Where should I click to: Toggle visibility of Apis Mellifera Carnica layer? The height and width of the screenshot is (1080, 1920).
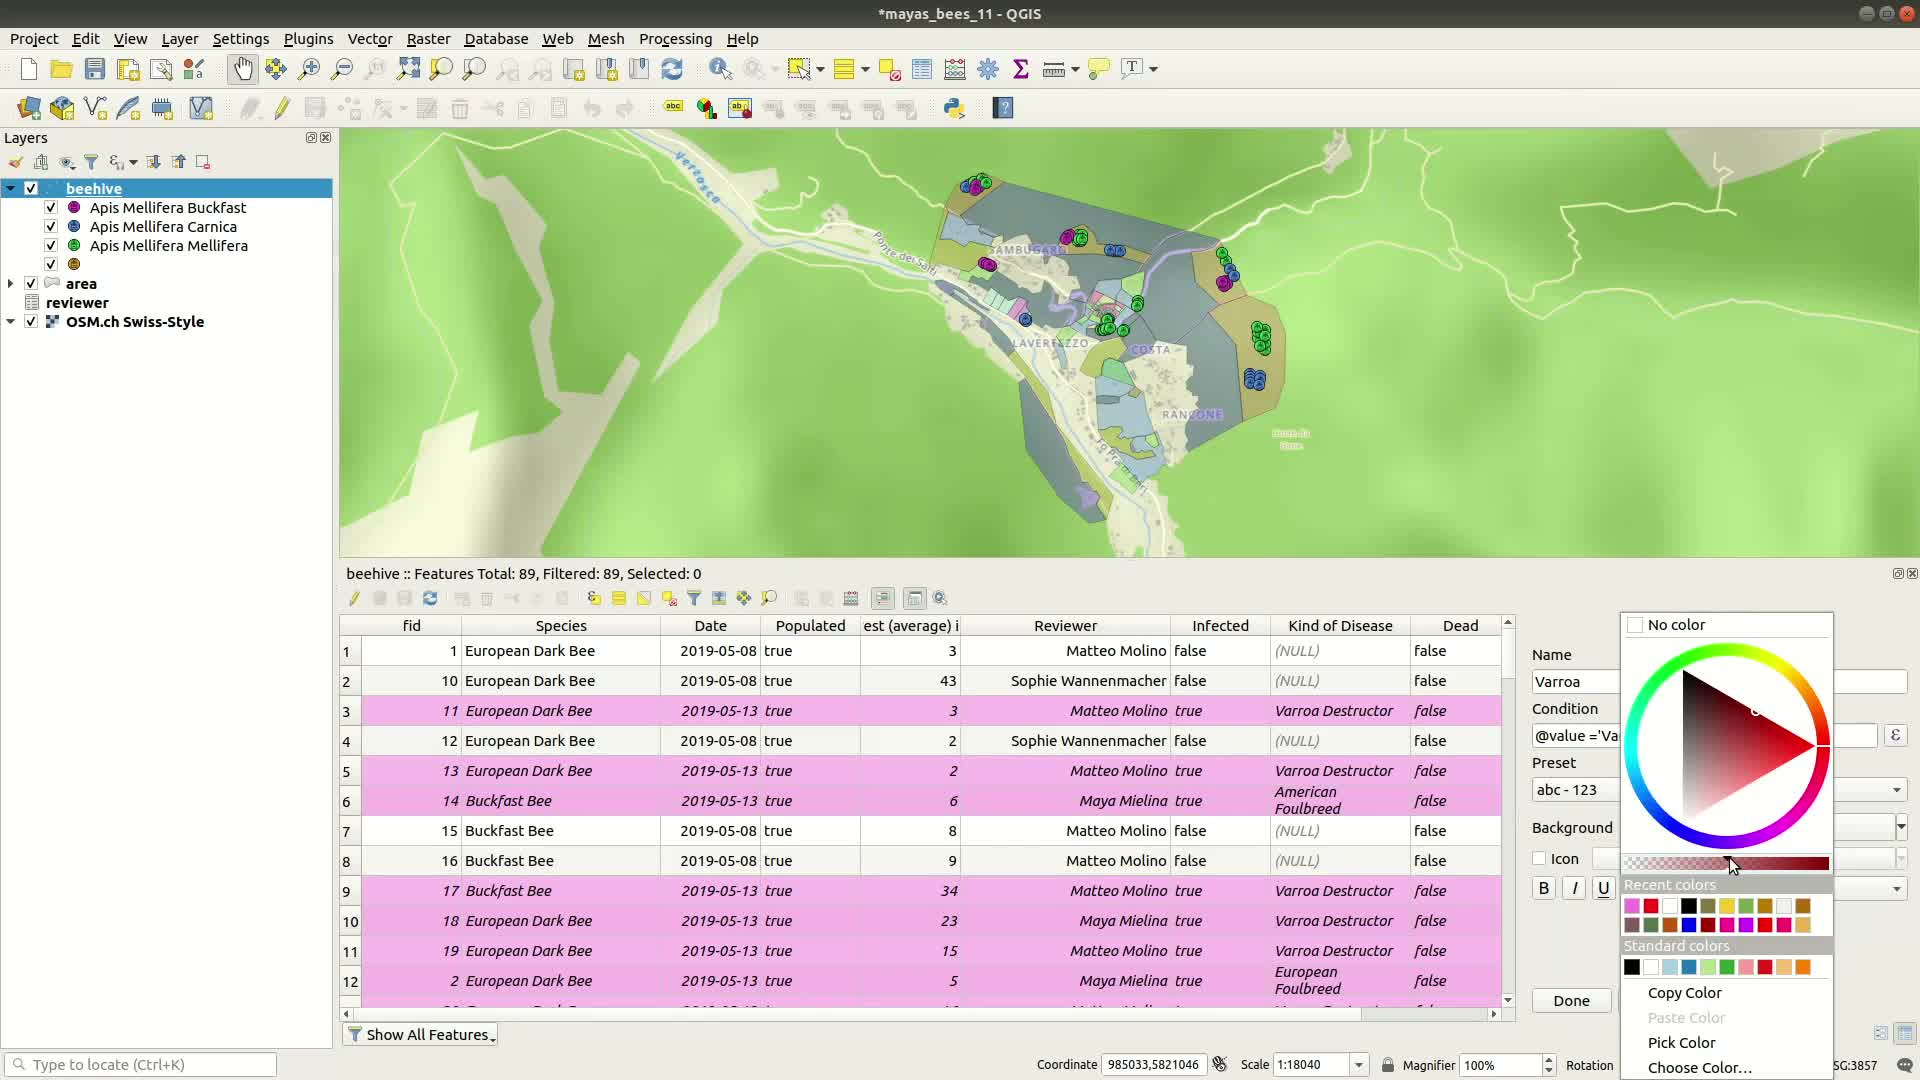click(51, 225)
